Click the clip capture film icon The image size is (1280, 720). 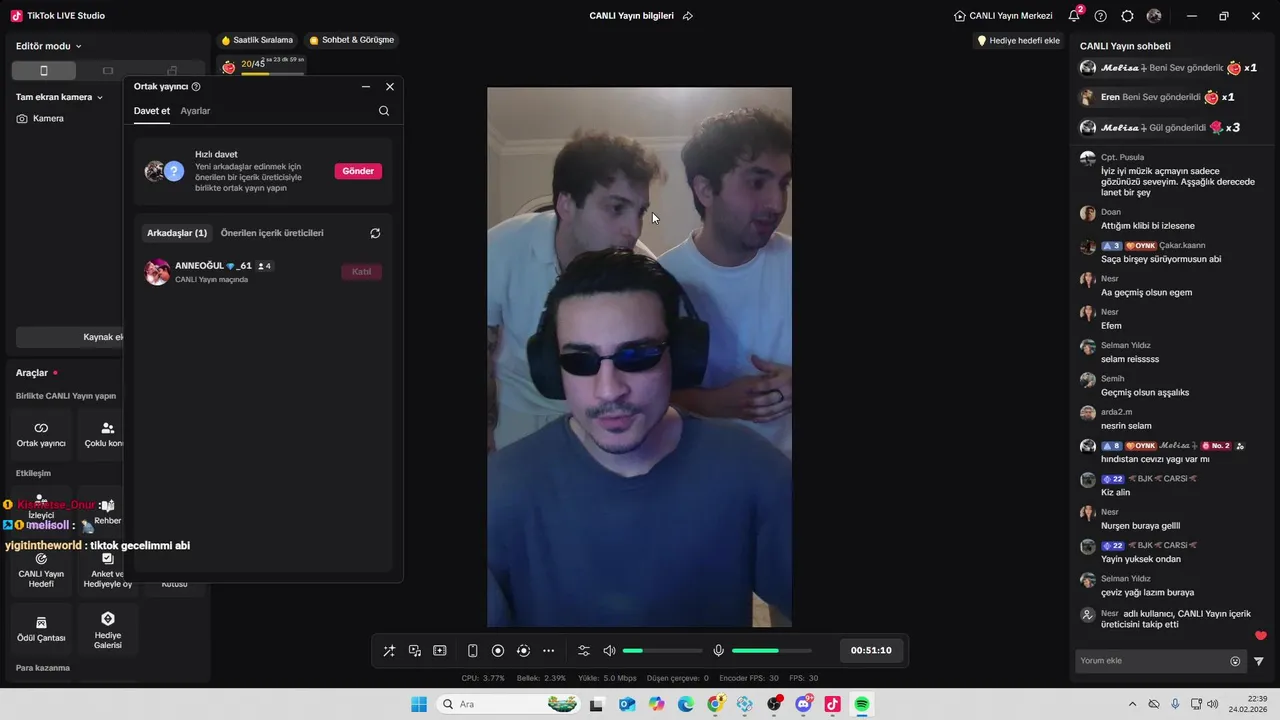440,651
